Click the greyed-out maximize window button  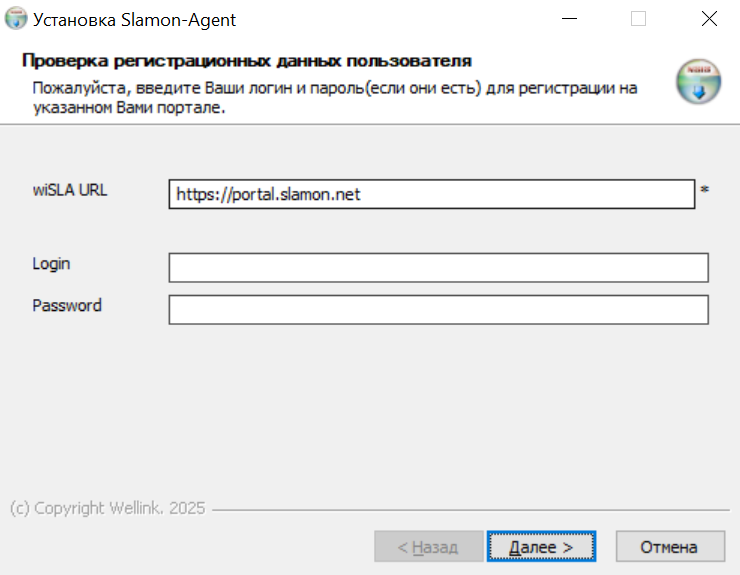point(638,19)
